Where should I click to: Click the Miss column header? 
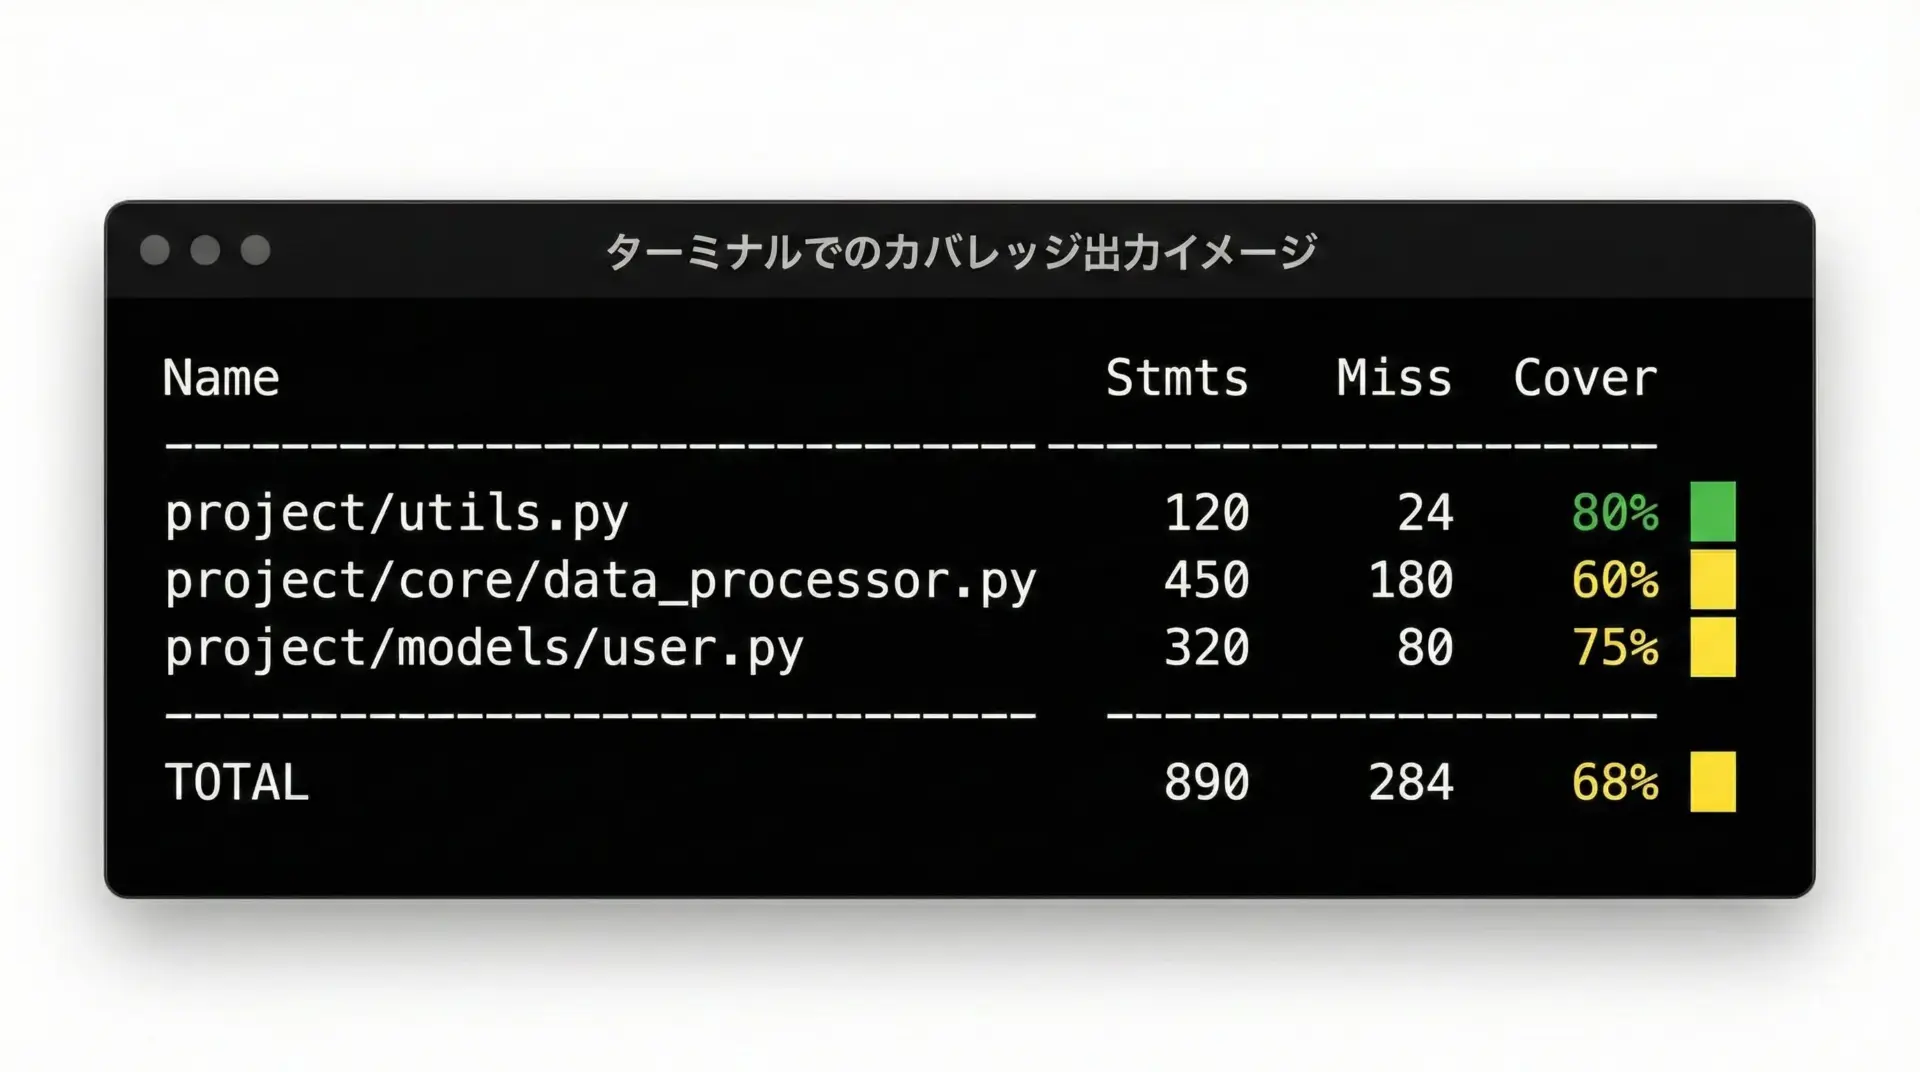click(1394, 378)
